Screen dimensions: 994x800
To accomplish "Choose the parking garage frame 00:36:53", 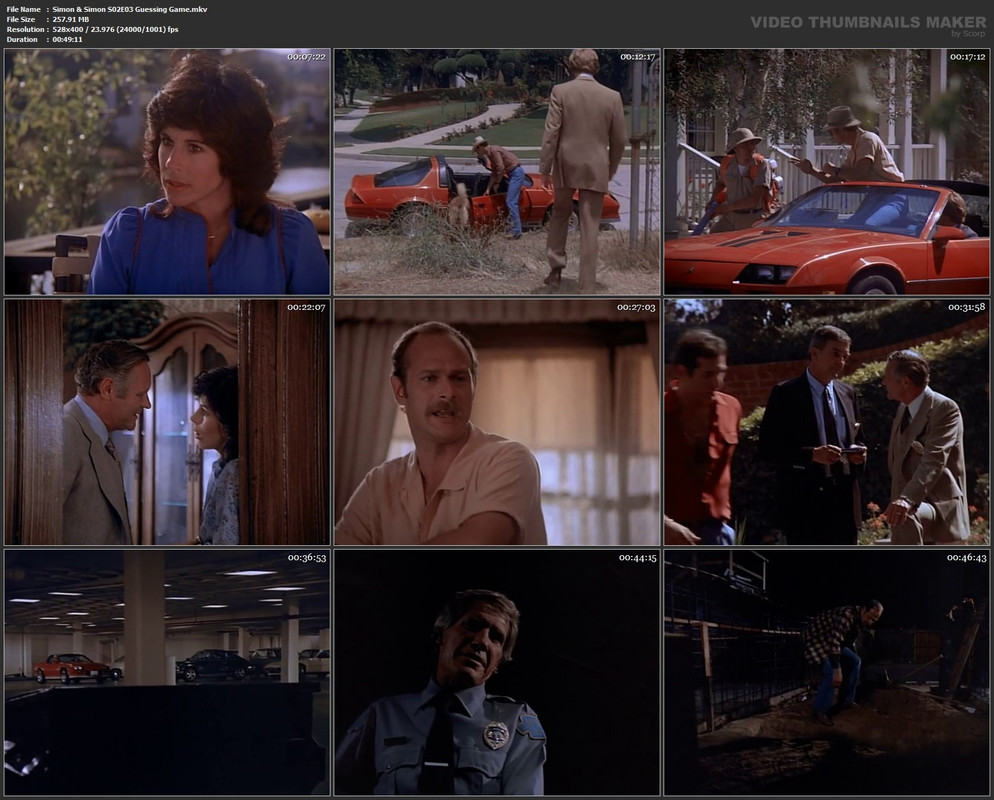I will tap(167, 673).
